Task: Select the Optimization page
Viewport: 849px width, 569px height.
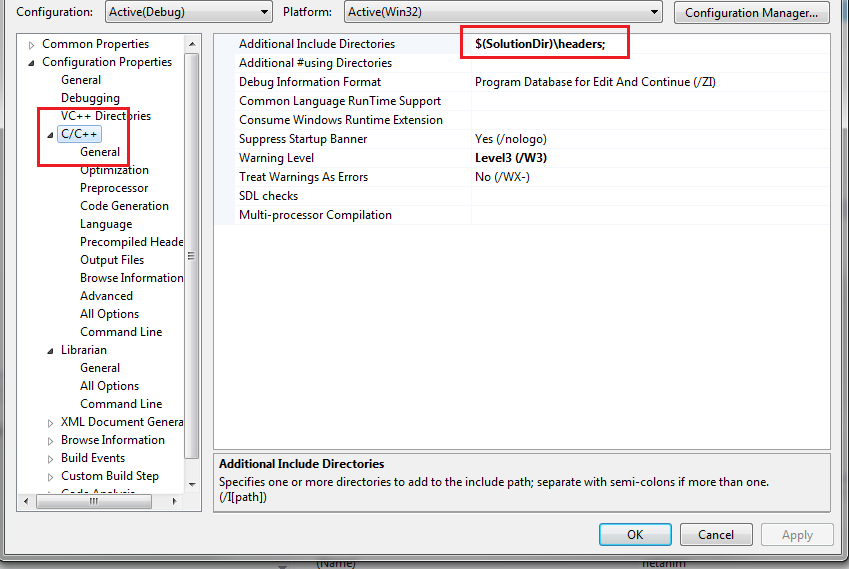Action: coord(114,170)
